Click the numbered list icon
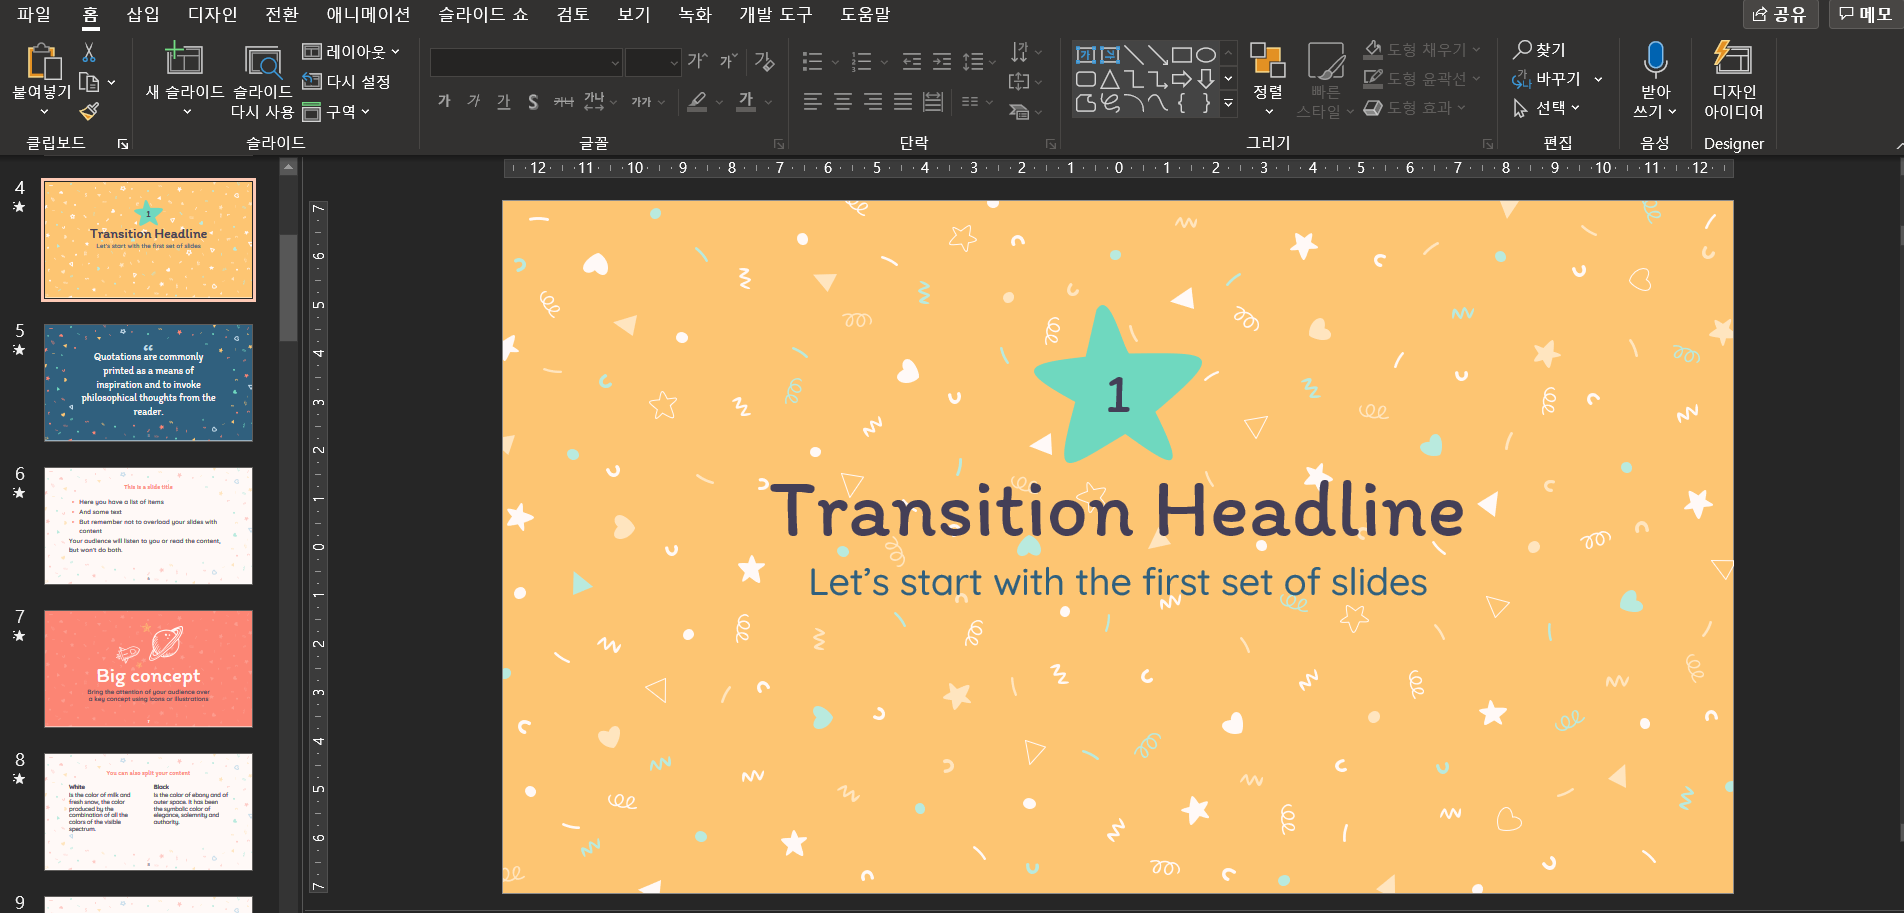 point(861,61)
